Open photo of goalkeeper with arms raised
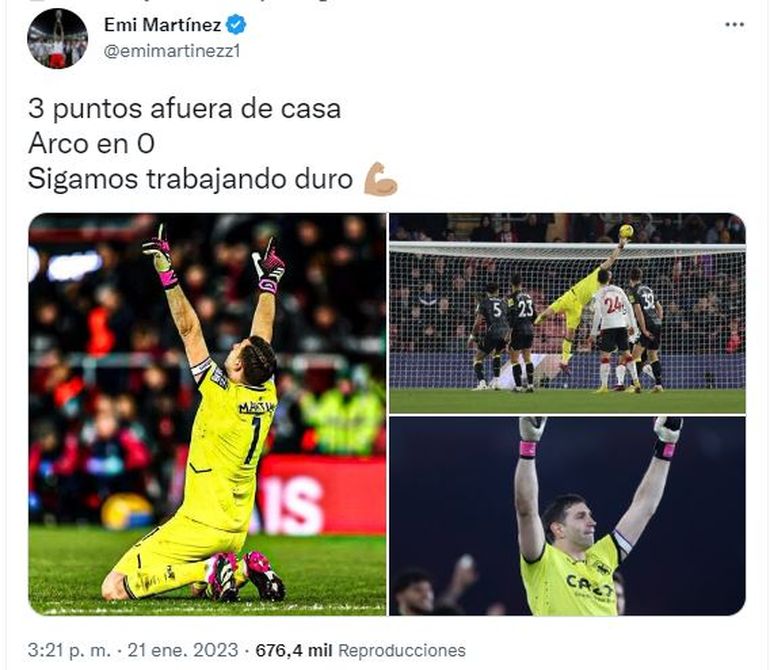This screenshot has width=770, height=670. tap(567, 516)
